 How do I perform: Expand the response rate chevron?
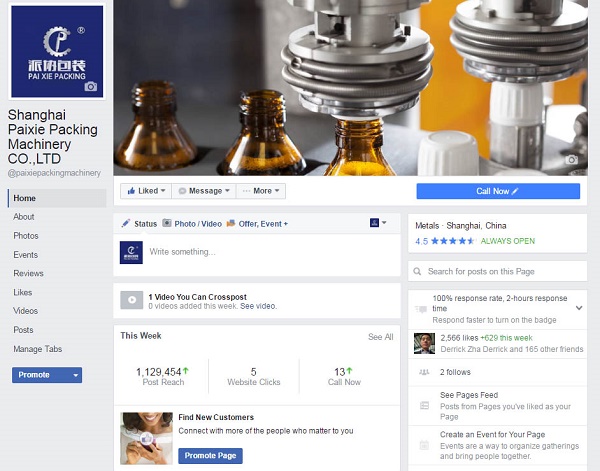click(579, 308)
